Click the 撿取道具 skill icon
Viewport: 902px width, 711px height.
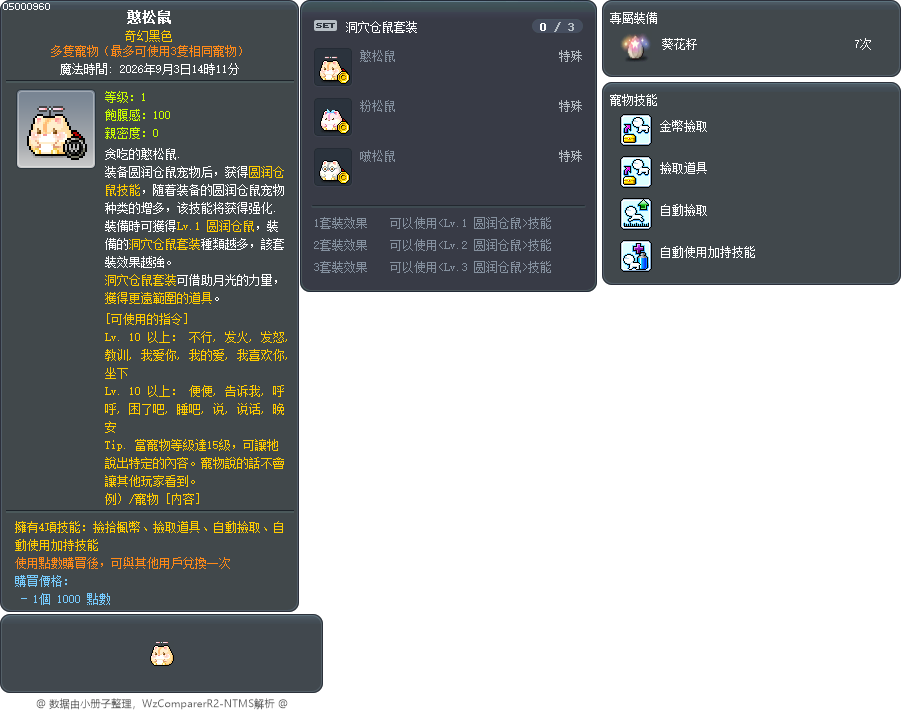pyautogui.click(x=636, y=171)
